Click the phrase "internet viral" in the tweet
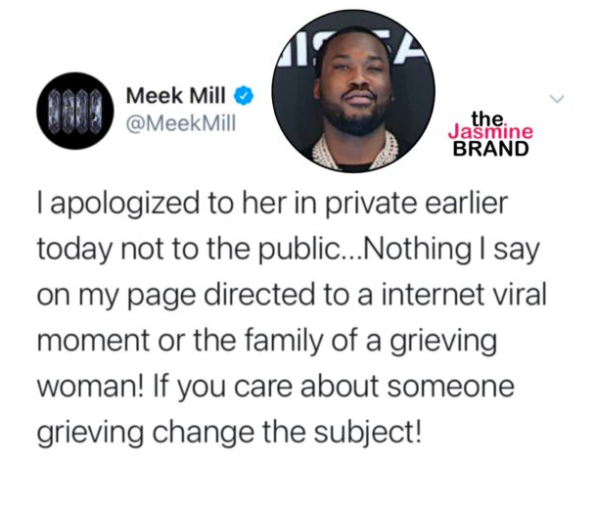 [463, 295]
